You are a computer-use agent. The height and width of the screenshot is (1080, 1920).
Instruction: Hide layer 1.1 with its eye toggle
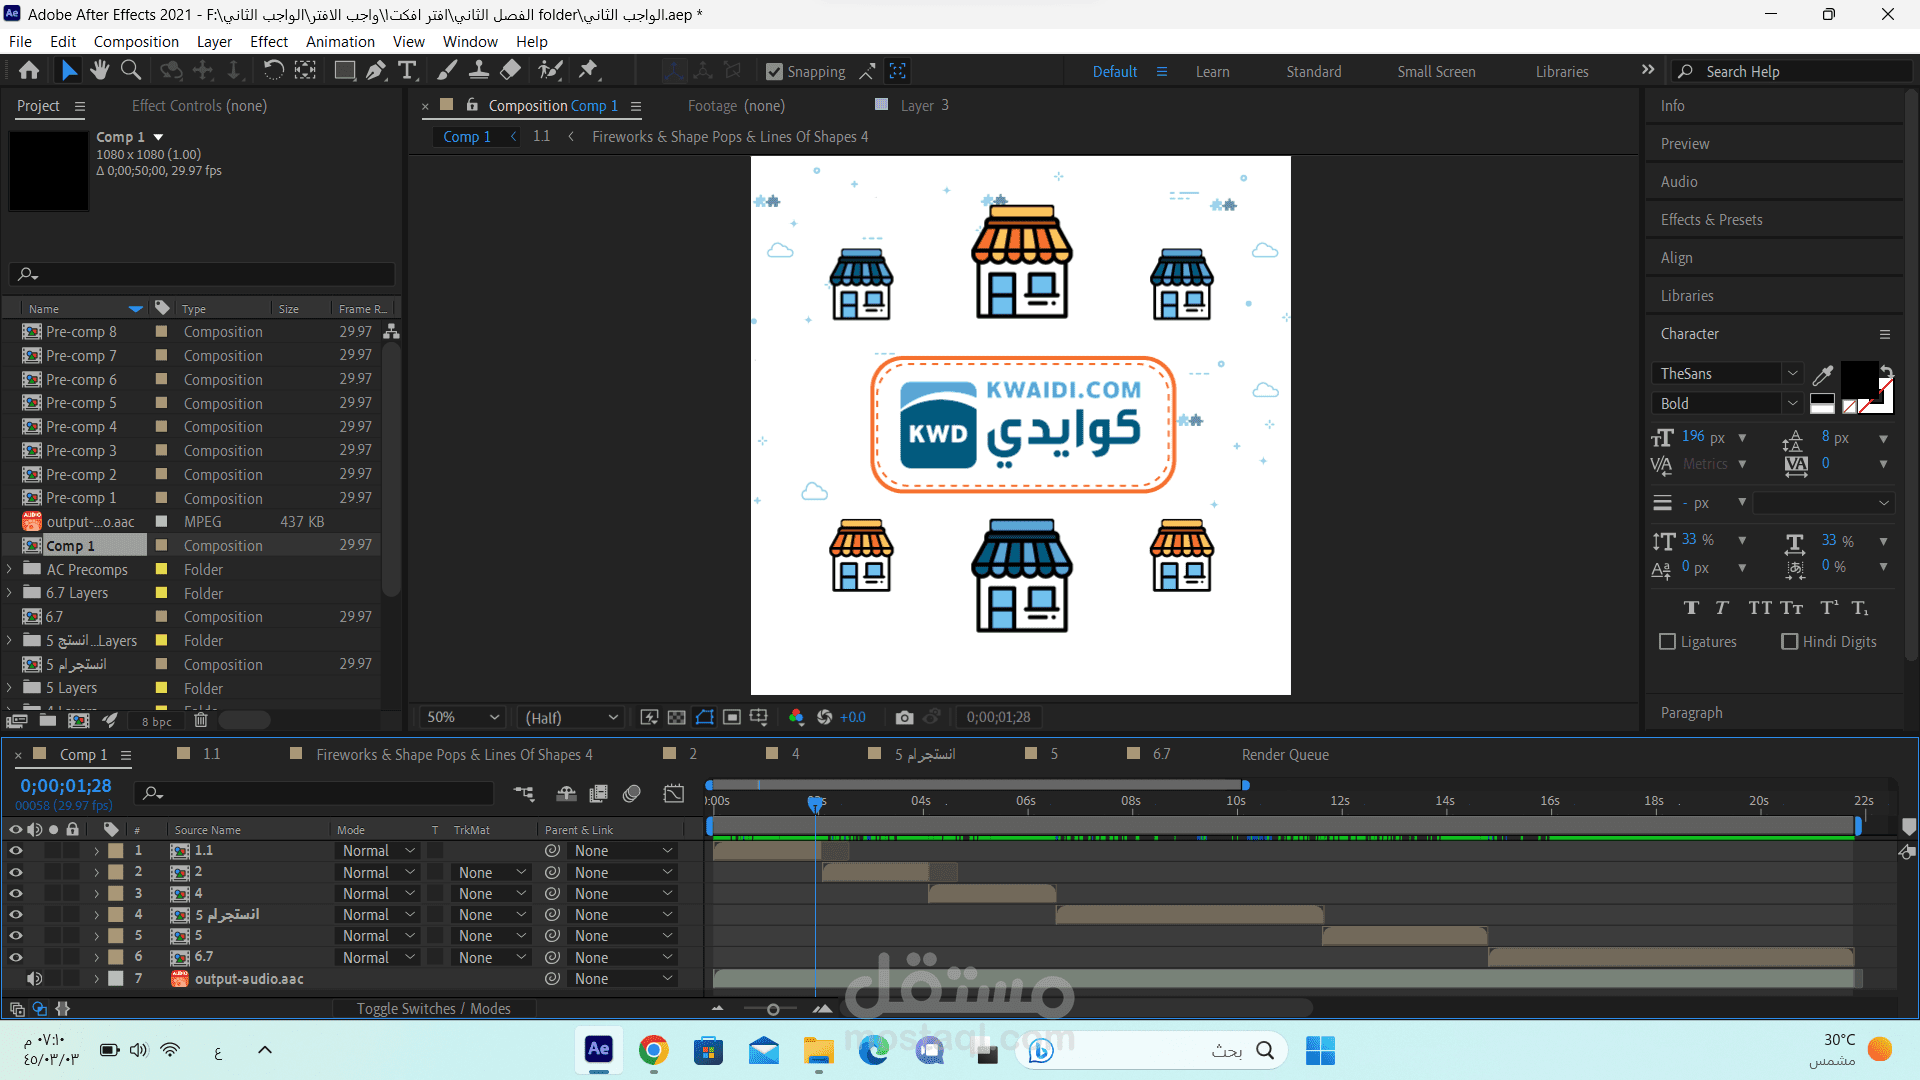coord(15,851)
